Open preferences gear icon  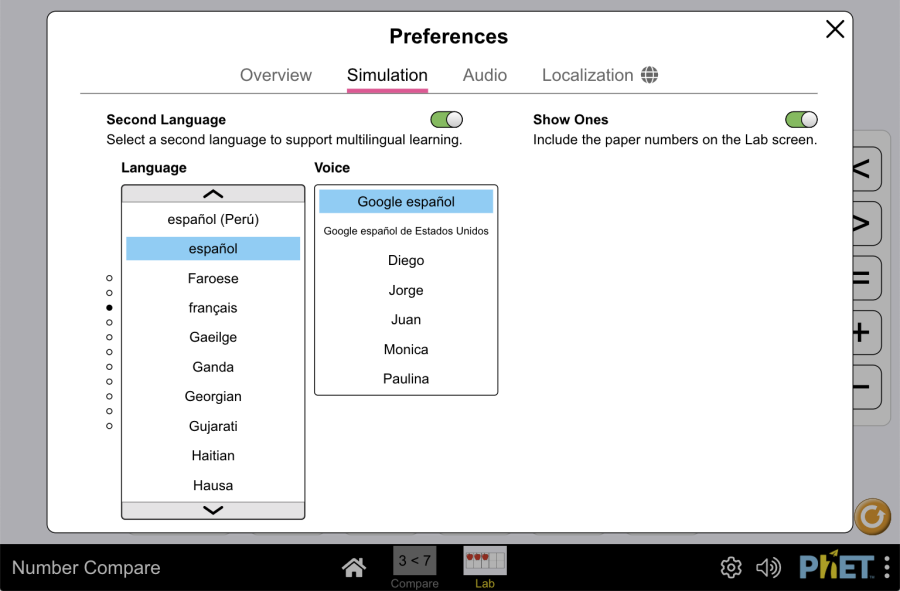731,568
